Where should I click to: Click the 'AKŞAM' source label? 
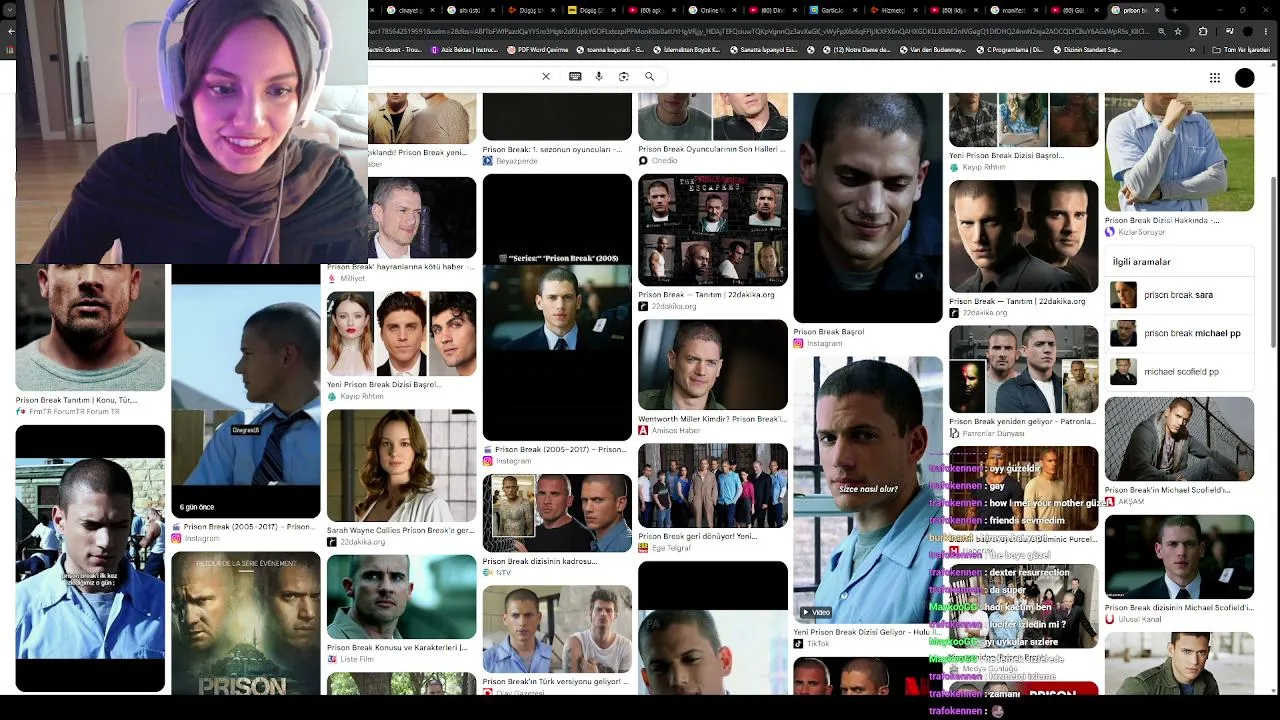pos(1131,501)
